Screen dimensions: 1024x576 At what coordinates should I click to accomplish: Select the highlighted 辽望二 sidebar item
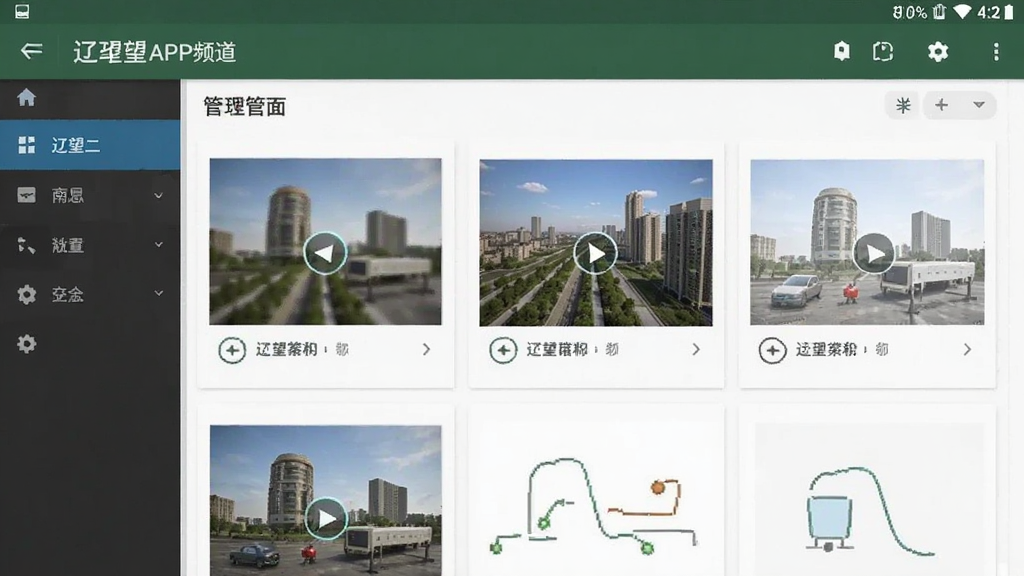[x=90, y=145]
